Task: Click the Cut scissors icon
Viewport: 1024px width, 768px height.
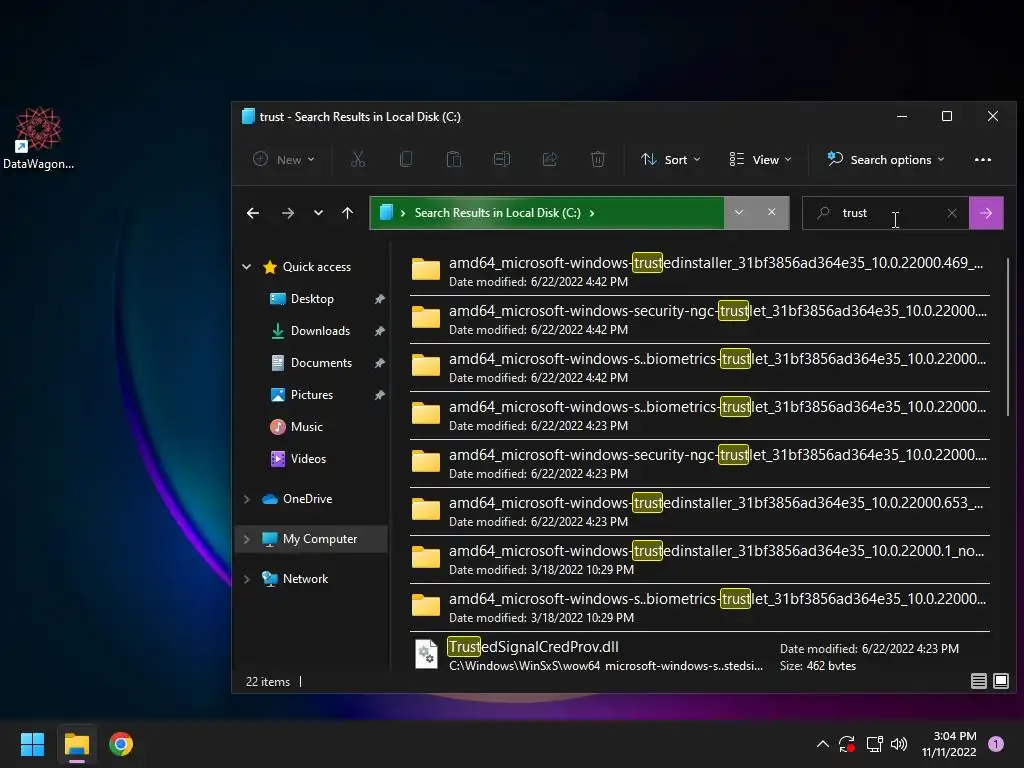Action: [358, 159]
